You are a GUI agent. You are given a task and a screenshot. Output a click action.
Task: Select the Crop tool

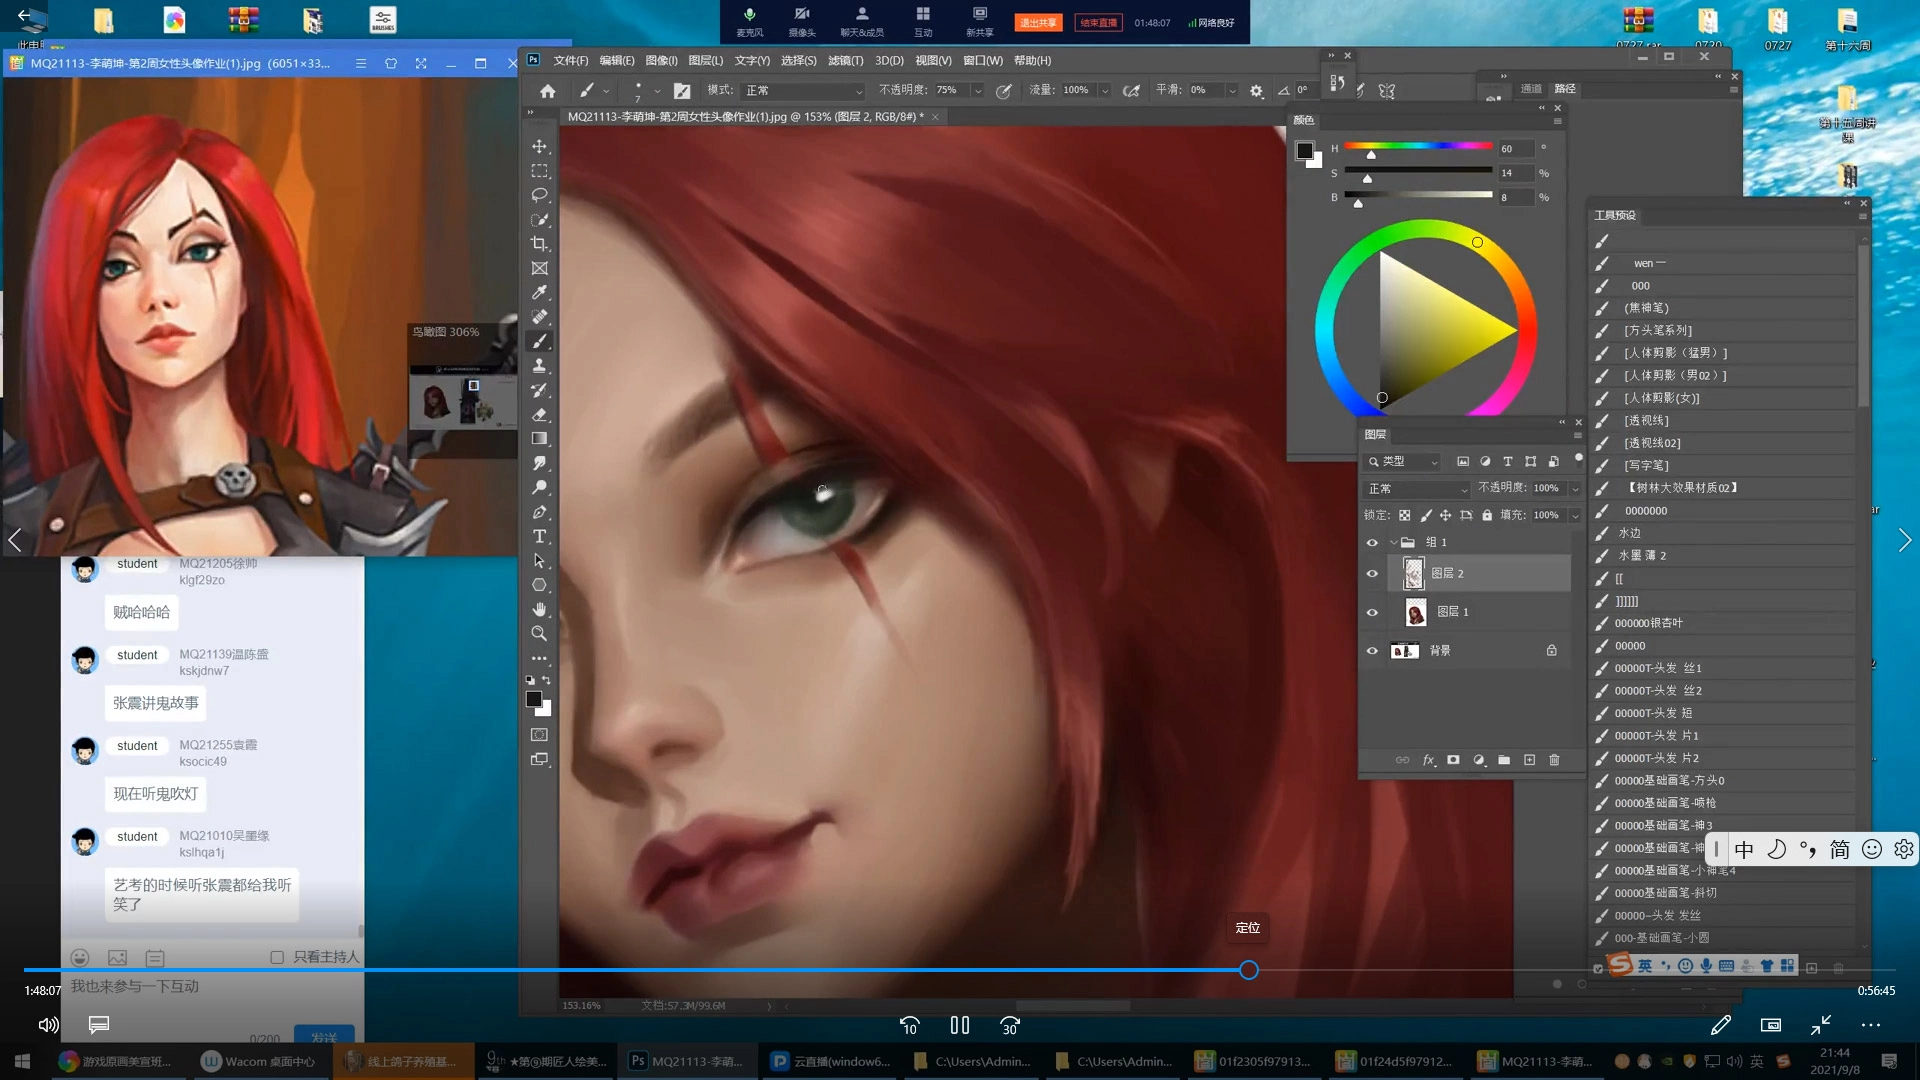coord(539,244)
